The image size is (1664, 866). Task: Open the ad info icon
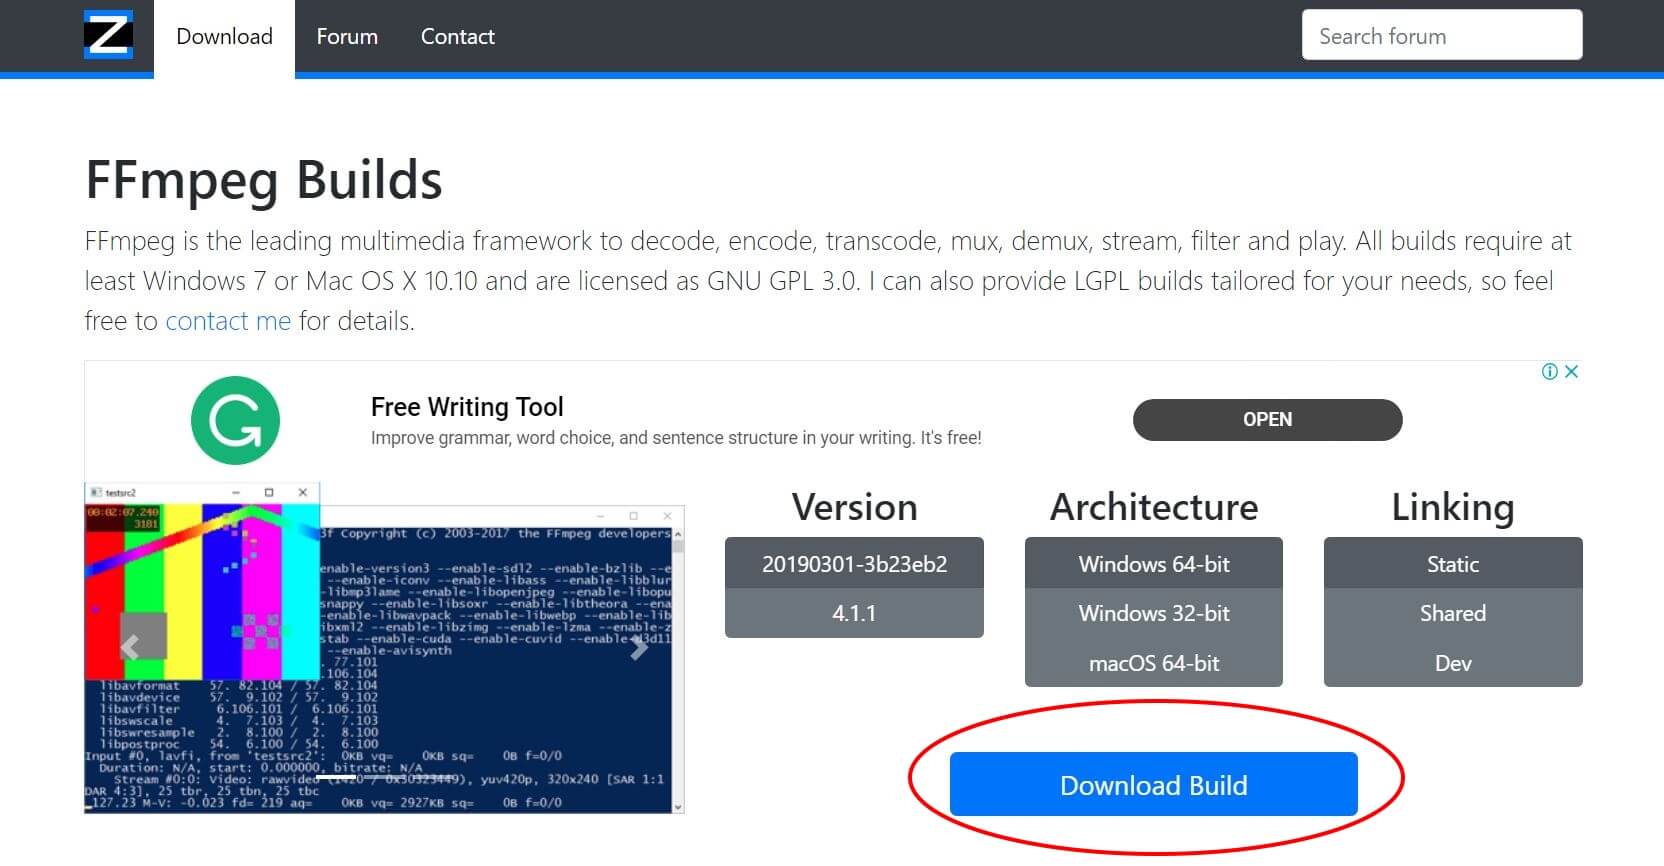(x=1550, y=372)
